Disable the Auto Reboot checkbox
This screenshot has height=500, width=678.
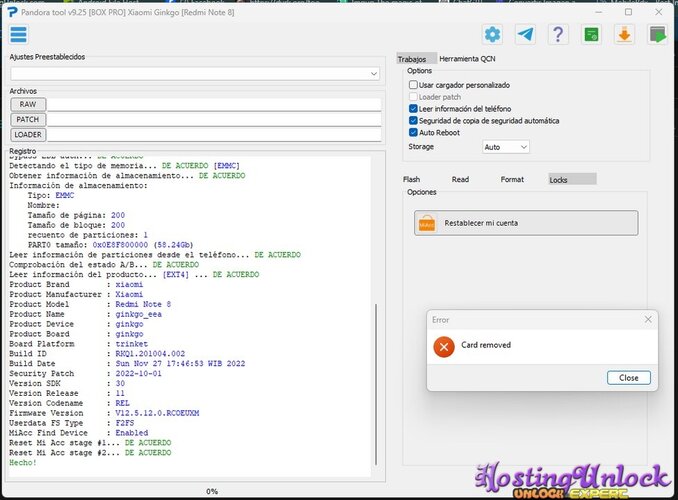pos(413,132)
